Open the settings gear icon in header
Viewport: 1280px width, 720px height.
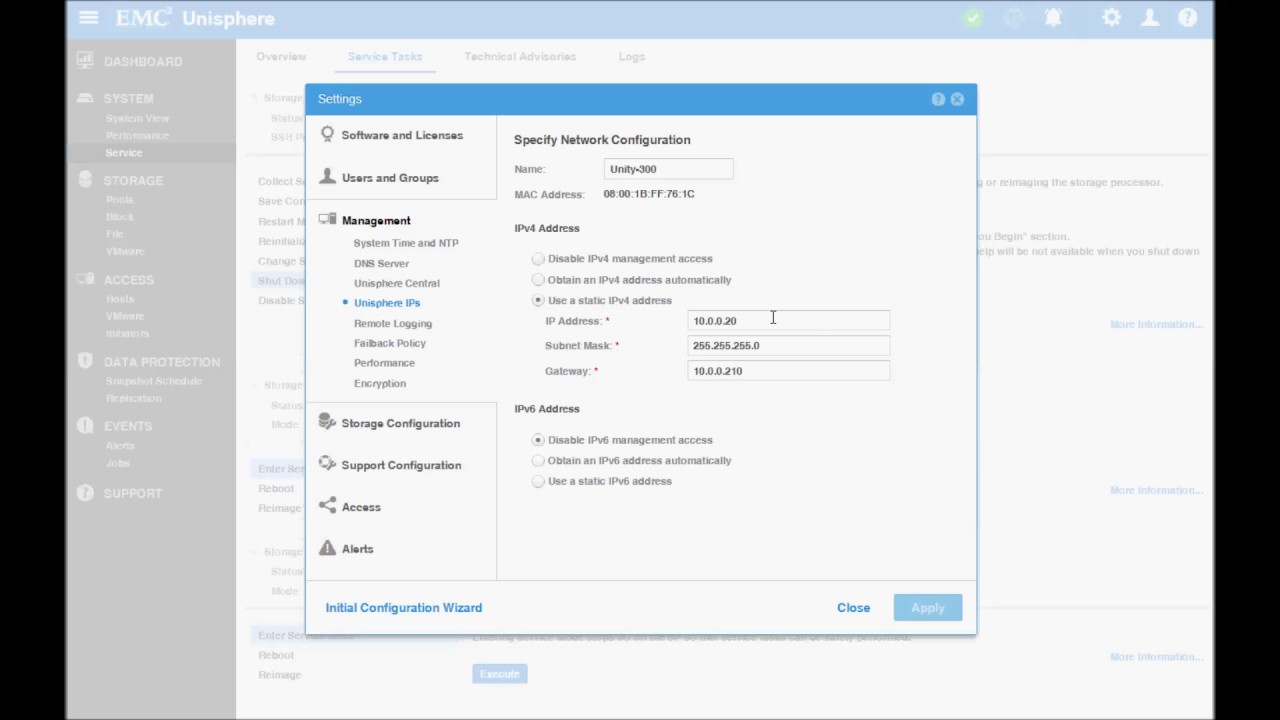(x=1111, y=18)
